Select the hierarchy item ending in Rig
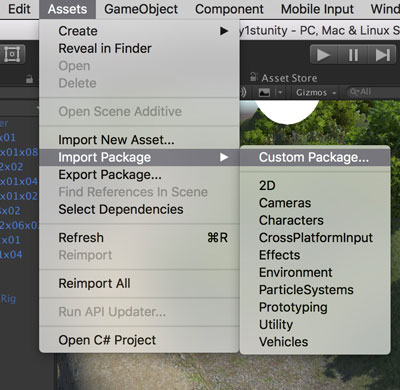This screenshot has width=400, height=390. click(x=8, y=299)
